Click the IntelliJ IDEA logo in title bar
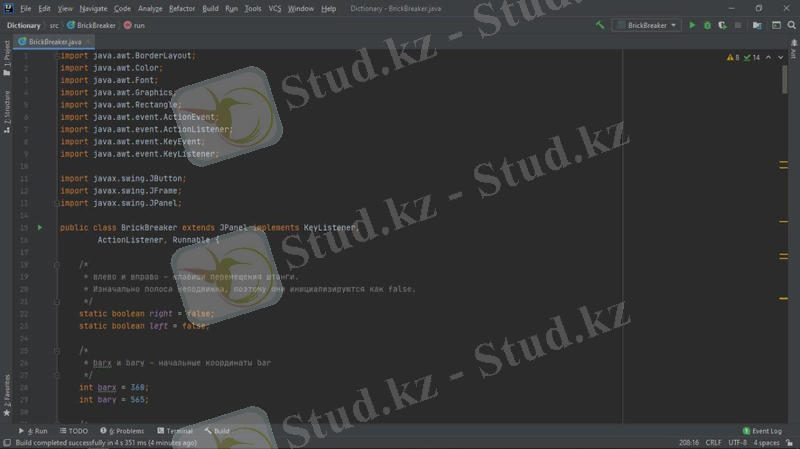Image resolution: width=800 pixels, height=449 pixels. [9, 8]
